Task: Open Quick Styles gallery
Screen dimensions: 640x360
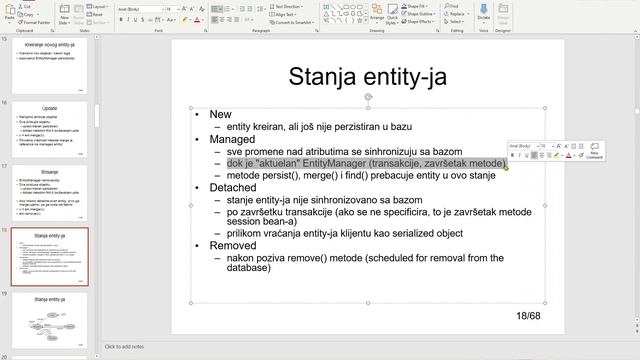Action: click(392, 14)
